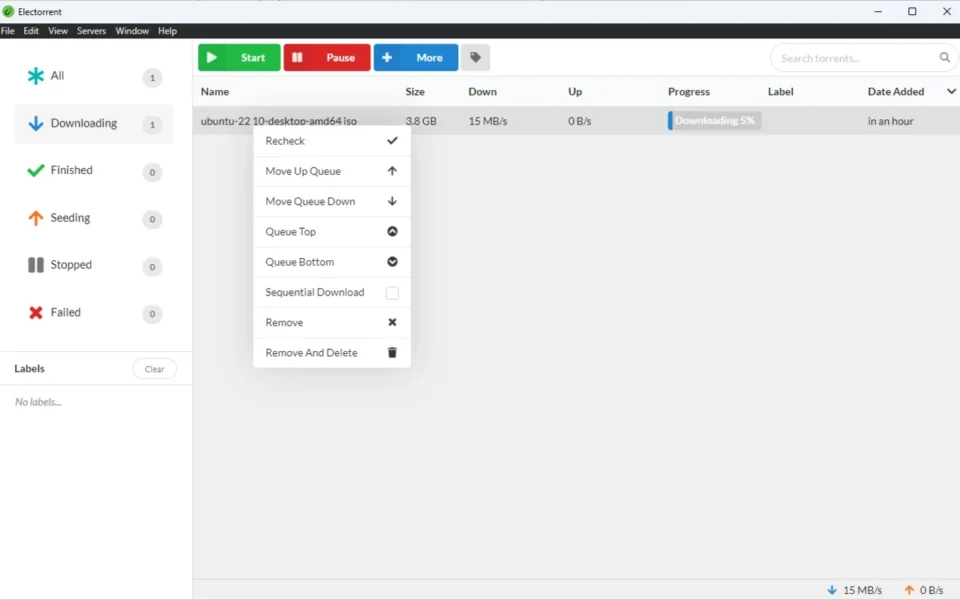Click the search magnifier icon
Image resolution: width=960 pixels, height=600 pixels.
[x=945, y=58]
